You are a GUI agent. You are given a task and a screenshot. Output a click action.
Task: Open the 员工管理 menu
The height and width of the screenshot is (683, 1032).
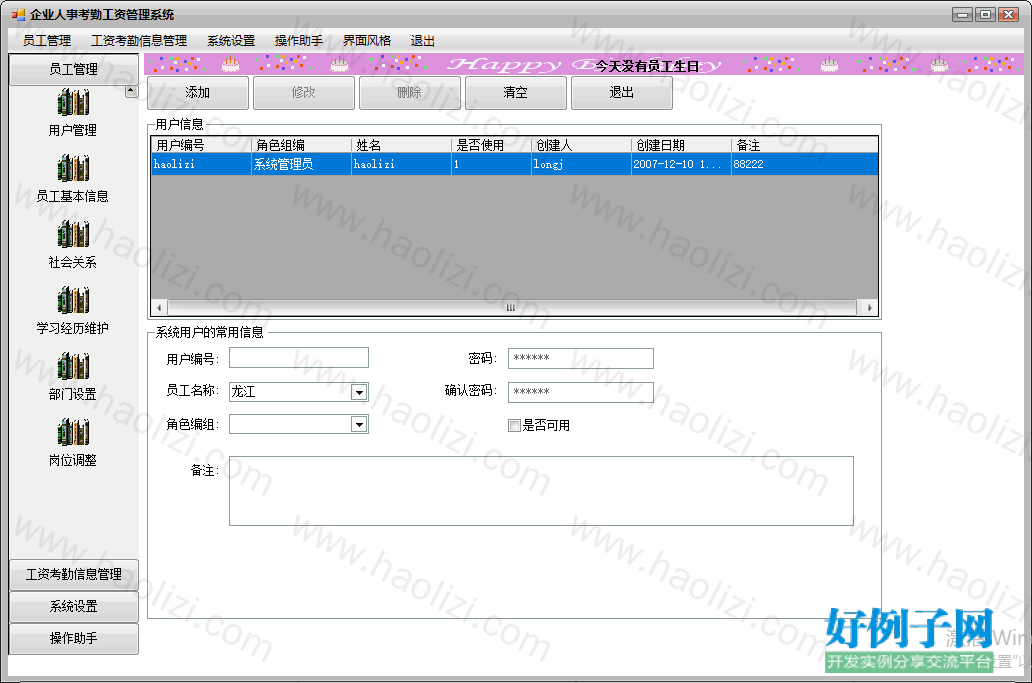coord(47,41)
